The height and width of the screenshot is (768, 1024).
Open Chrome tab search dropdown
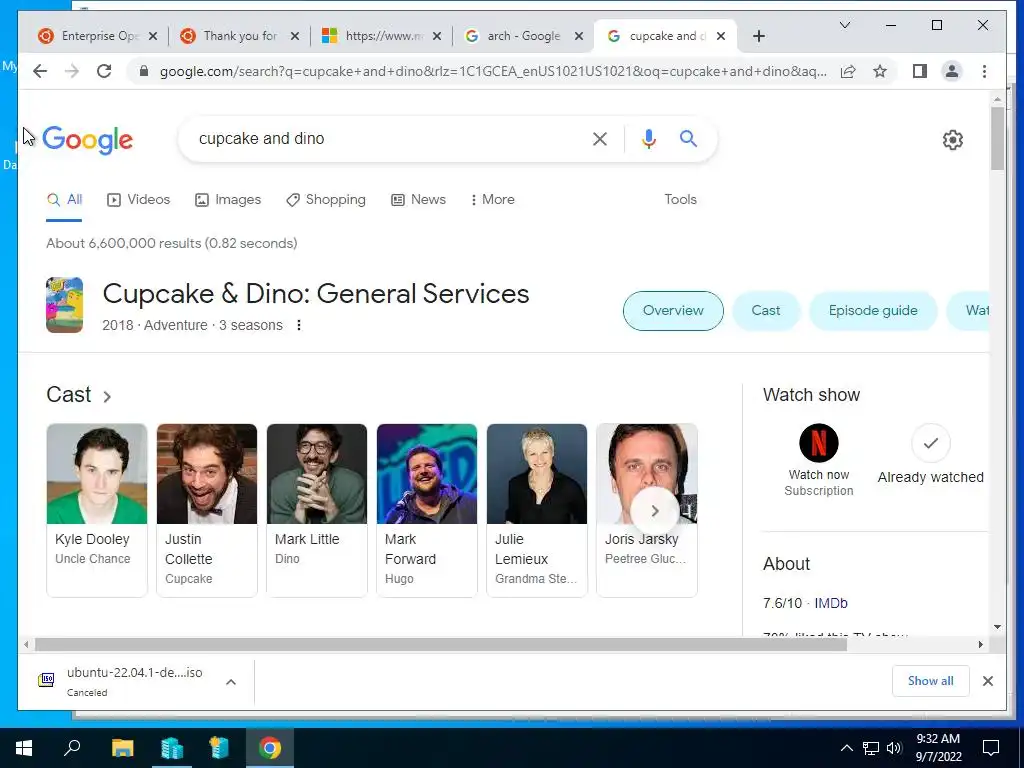pyautogui.click(x=844, y=25)
